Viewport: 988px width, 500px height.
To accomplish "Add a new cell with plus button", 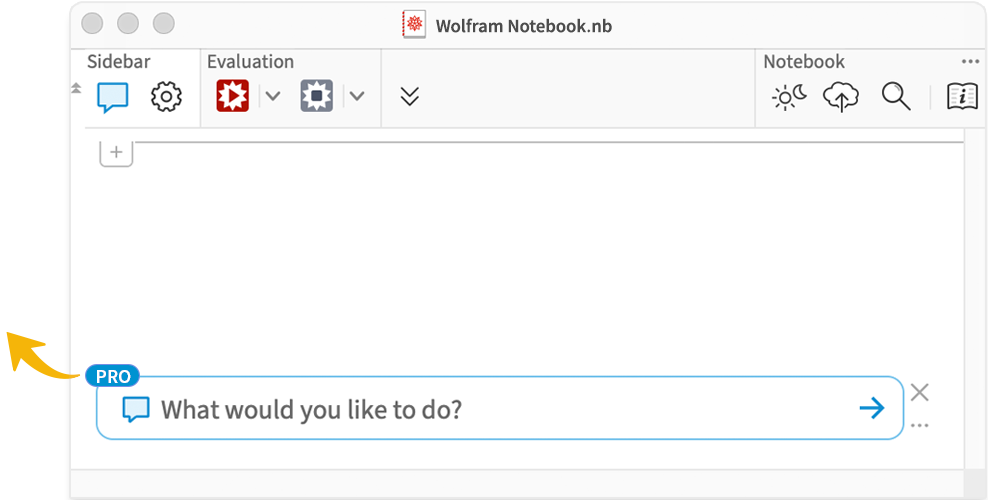I will [x=117, y=152].
